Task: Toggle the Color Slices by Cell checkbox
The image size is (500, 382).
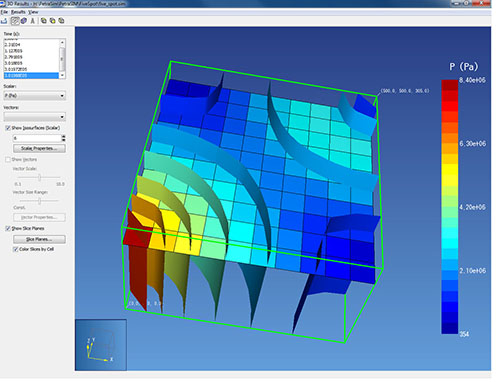Action: (15, 249)
